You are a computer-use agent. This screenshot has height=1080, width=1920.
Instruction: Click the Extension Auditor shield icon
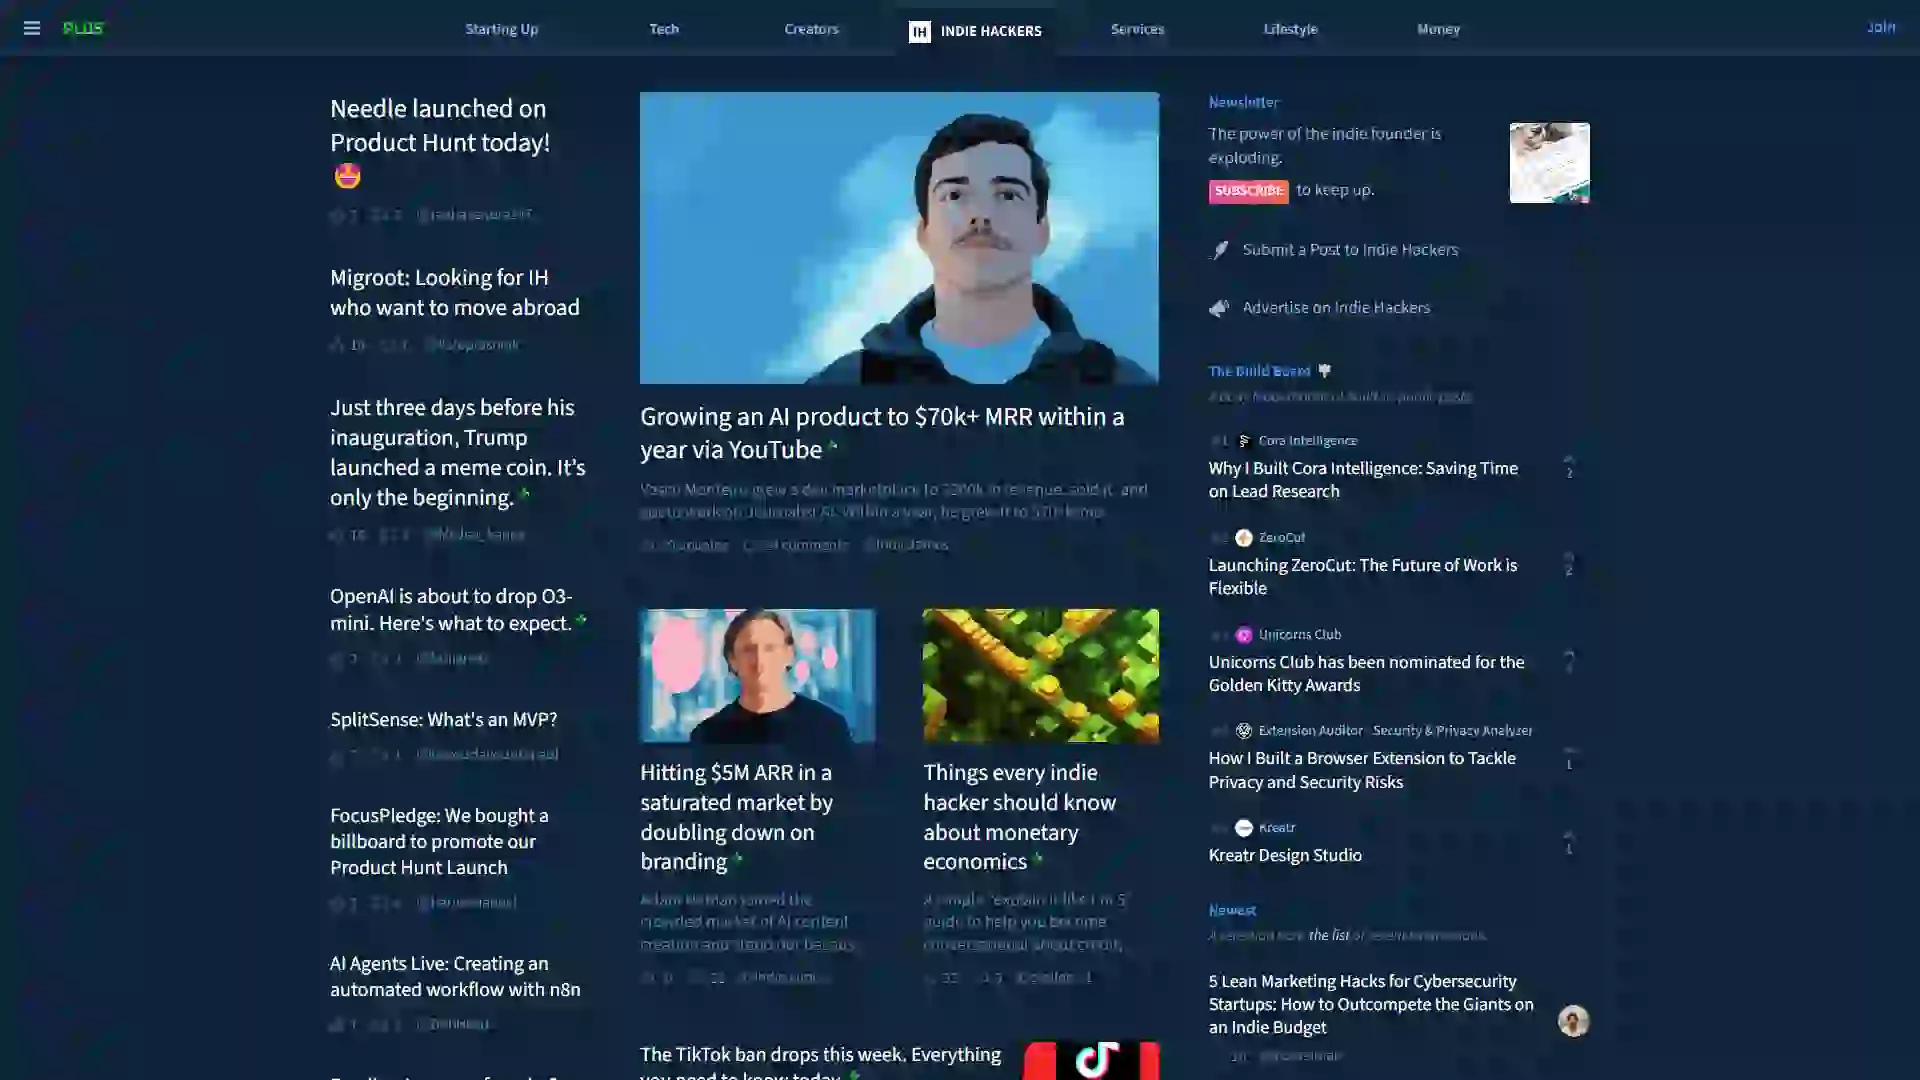(1244, 731)
